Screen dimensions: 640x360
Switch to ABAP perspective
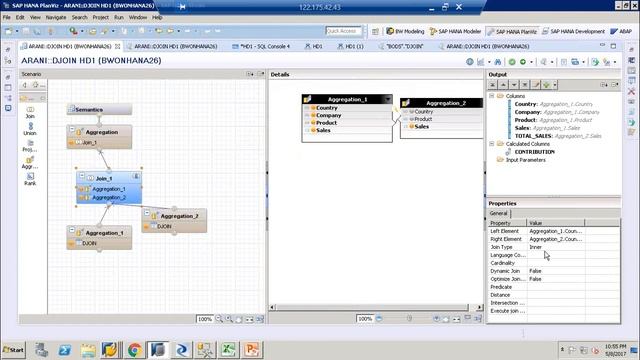pos(621,31)
